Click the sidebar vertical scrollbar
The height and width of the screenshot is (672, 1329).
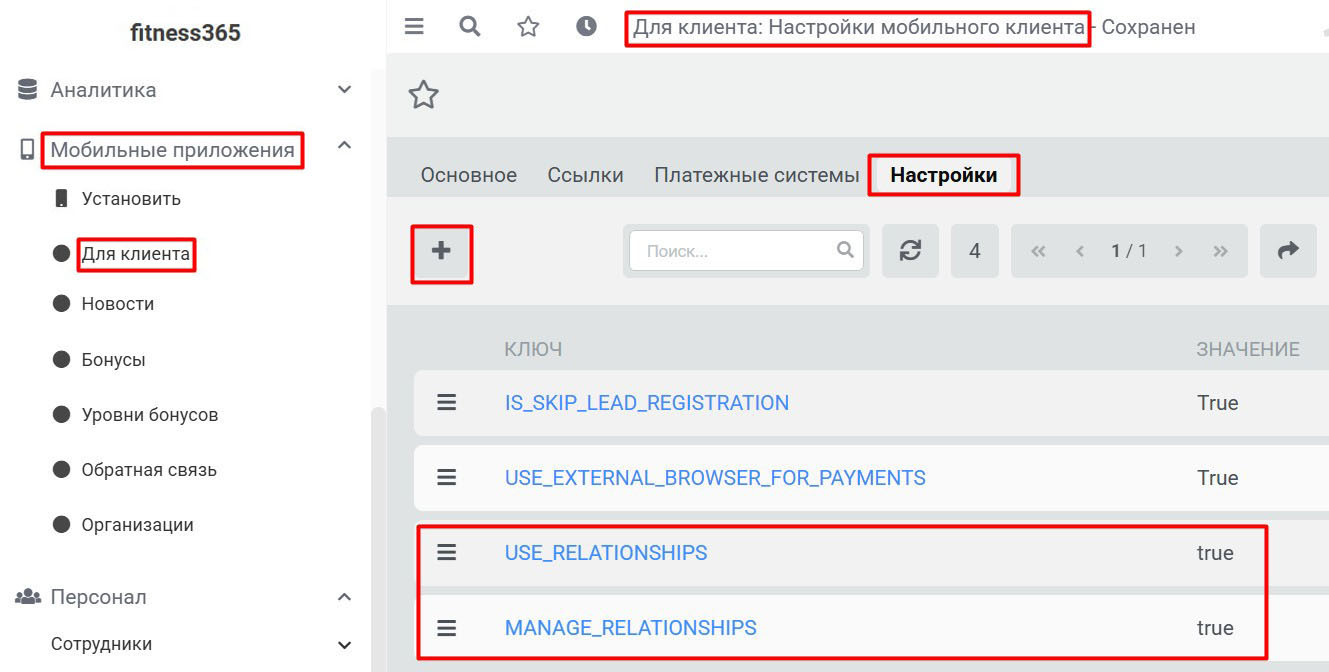point(377,540)
